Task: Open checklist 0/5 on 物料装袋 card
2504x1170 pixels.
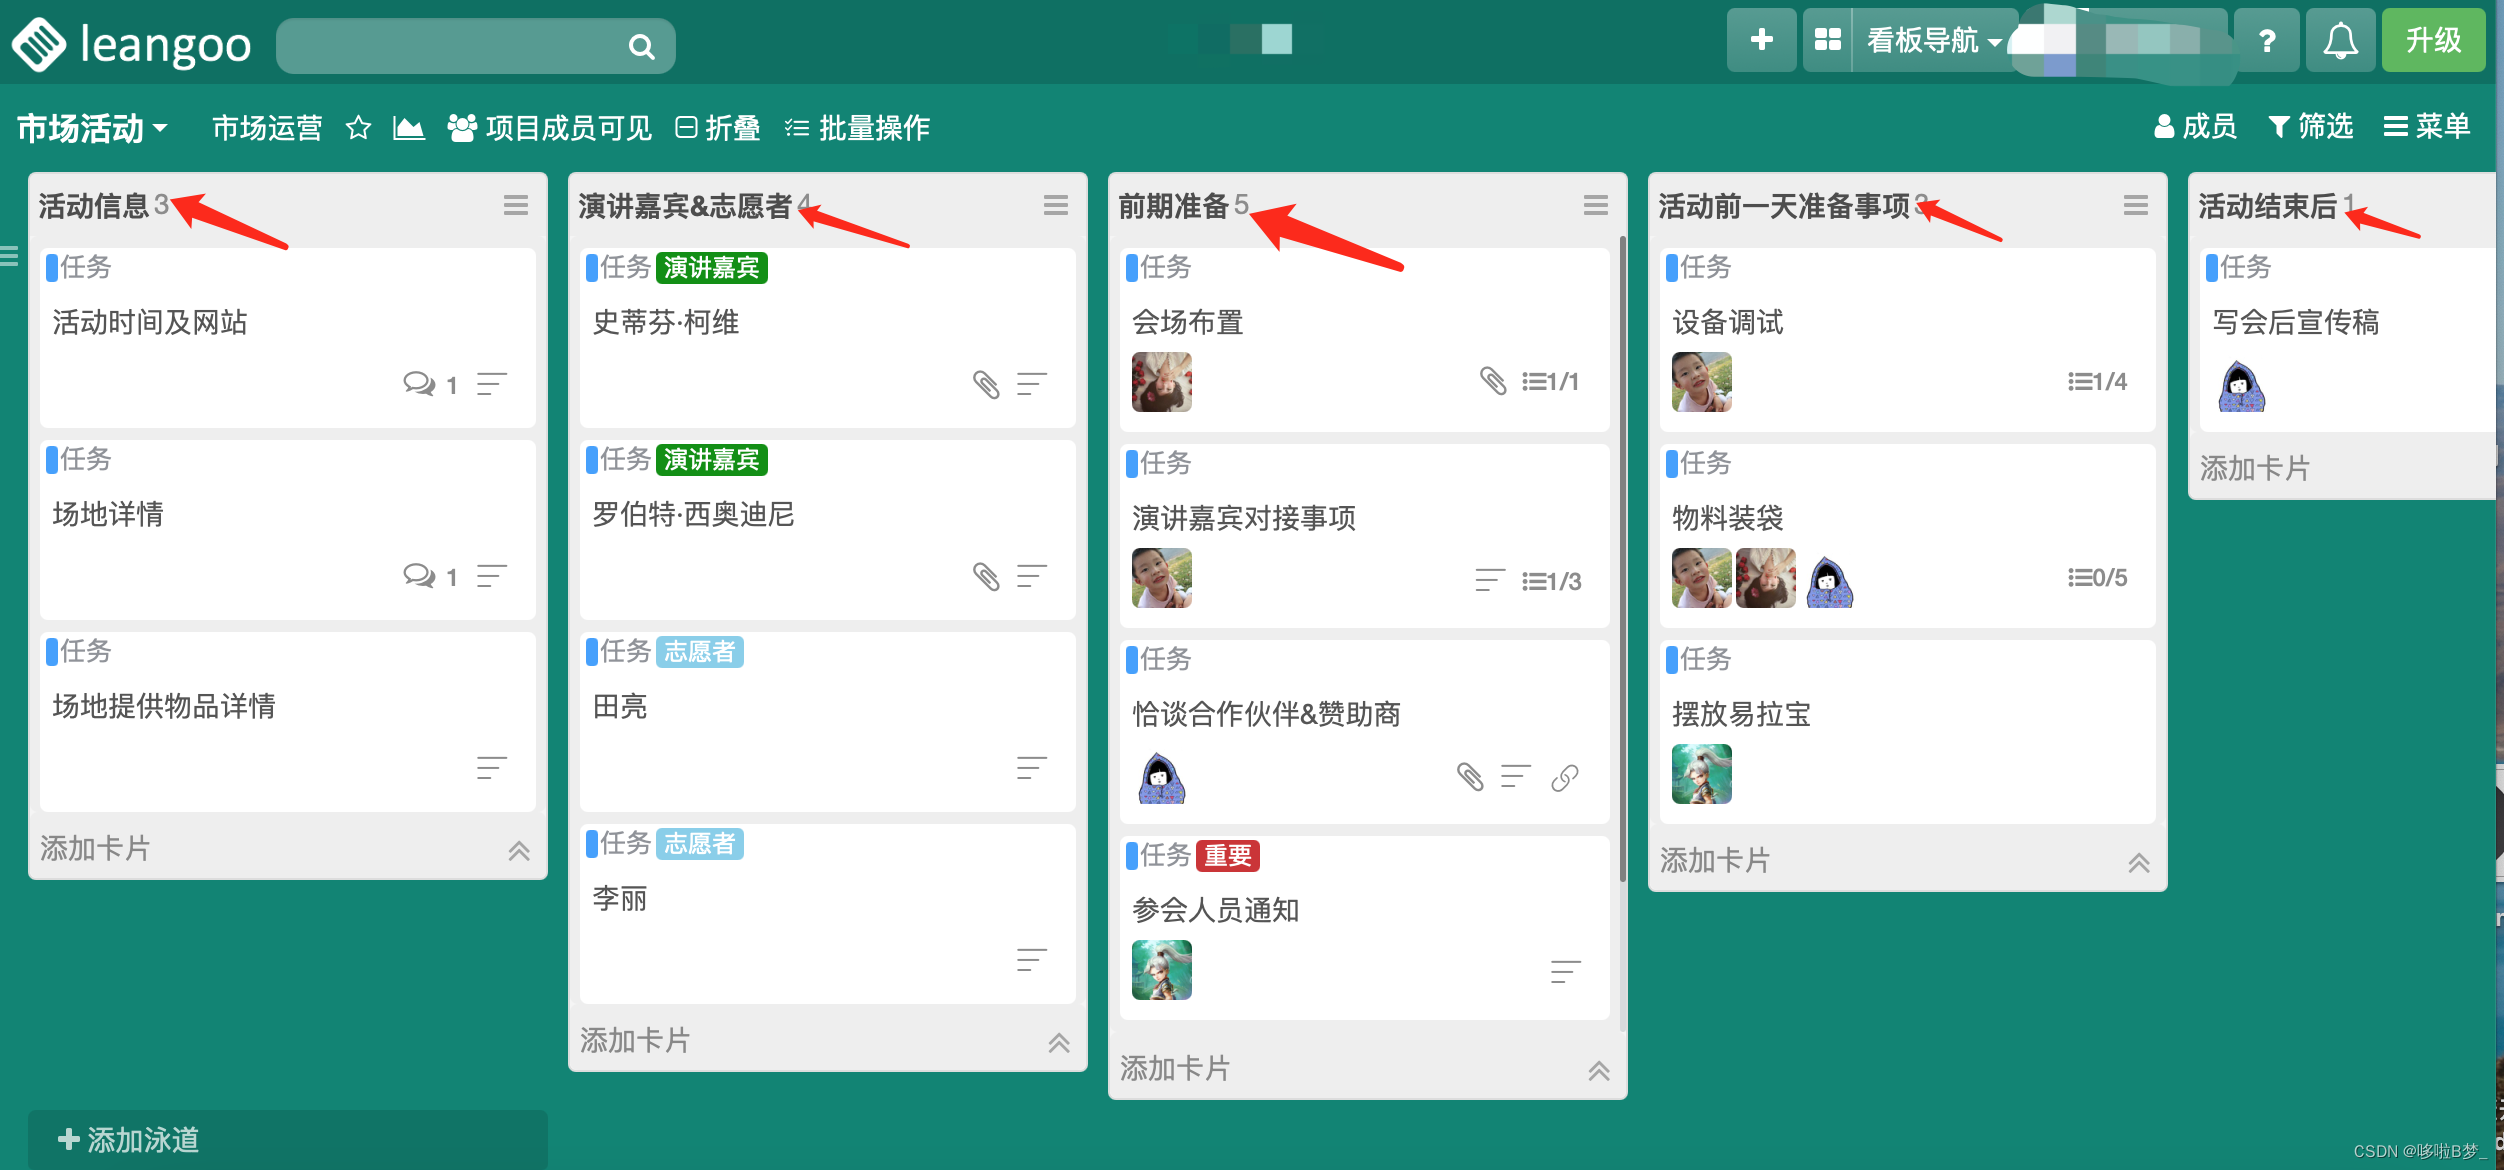Action: [2097, 577]
